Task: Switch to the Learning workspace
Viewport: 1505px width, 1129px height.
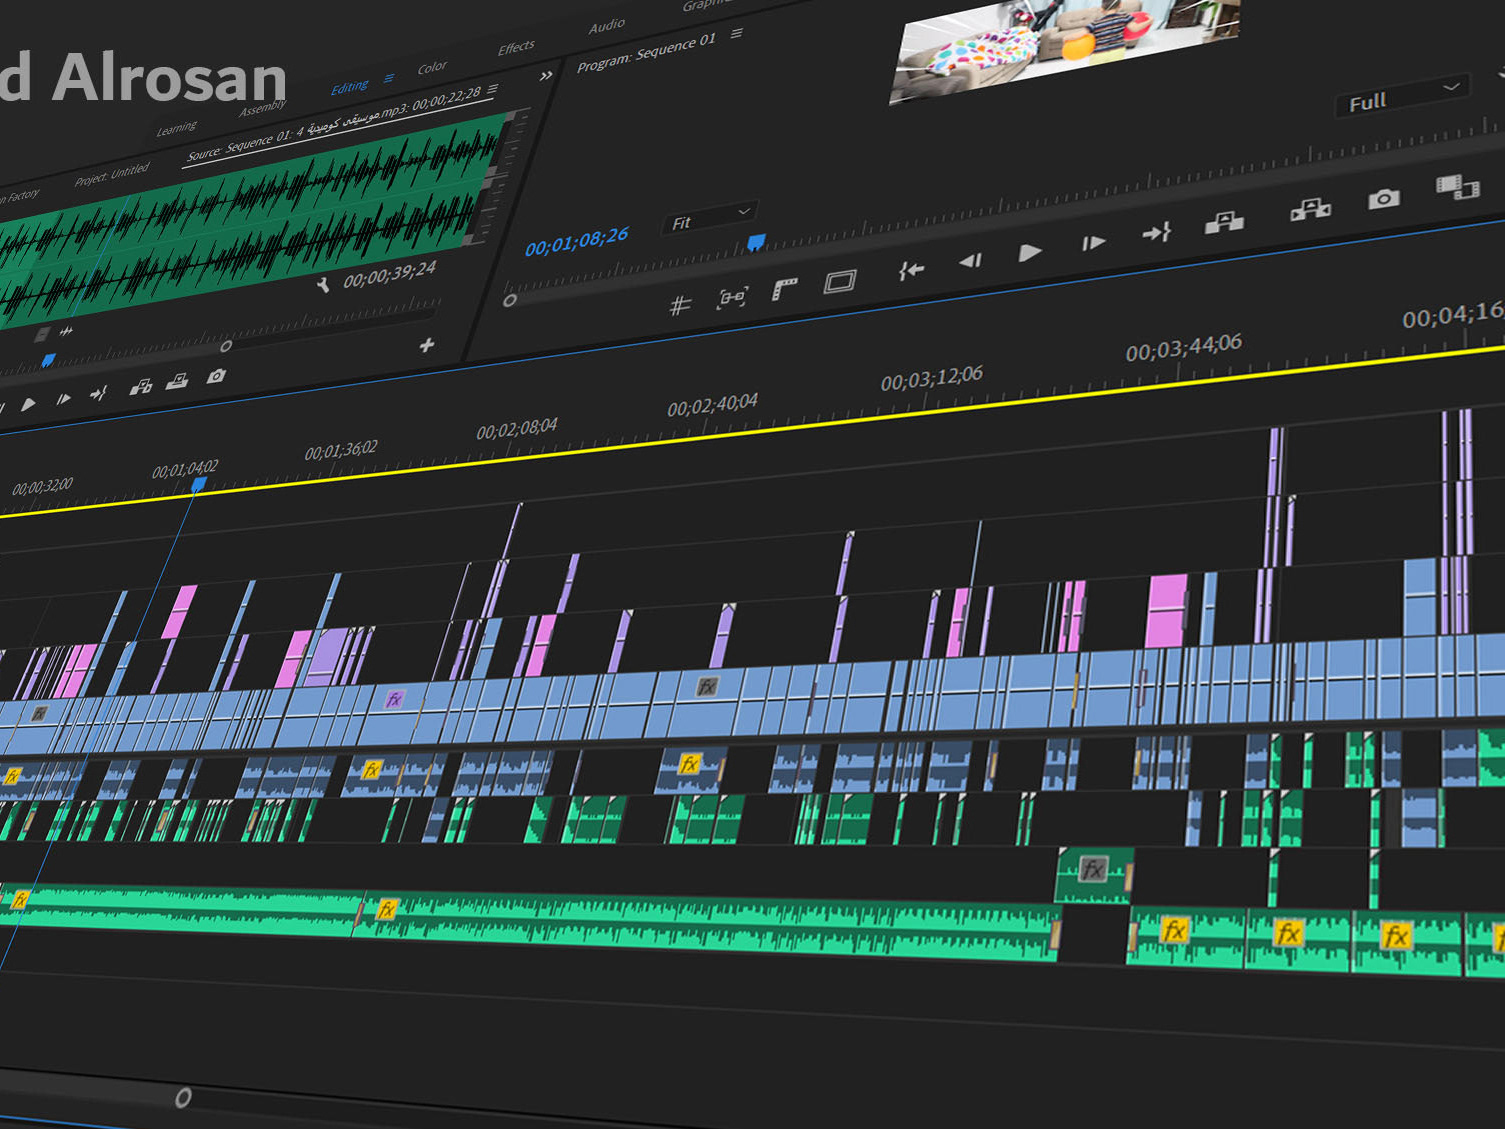Action: pos(177,128)
